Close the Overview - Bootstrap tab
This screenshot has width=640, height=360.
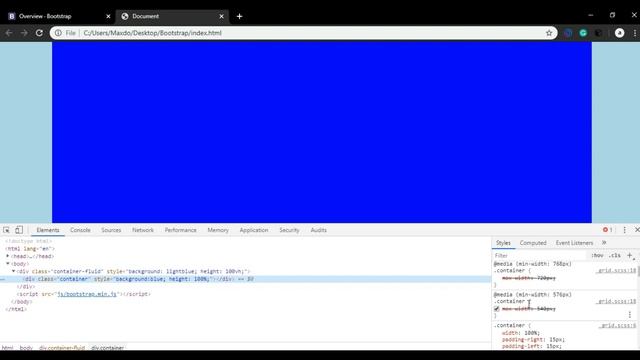[x=108, y=16]
